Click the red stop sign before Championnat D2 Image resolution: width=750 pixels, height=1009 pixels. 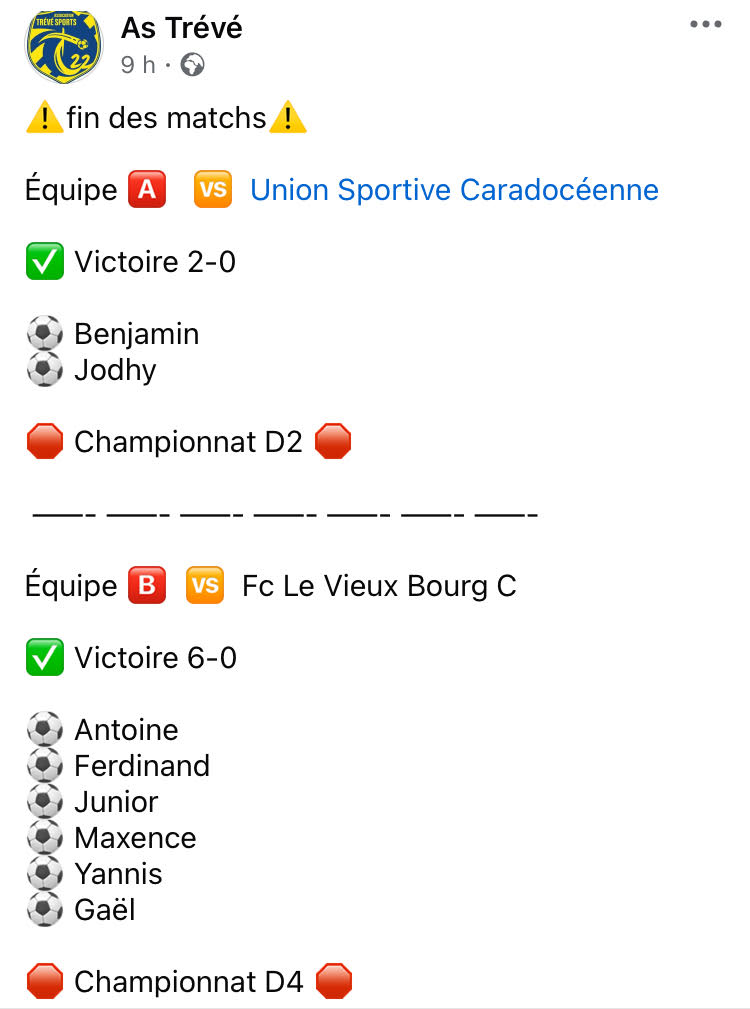45,441
